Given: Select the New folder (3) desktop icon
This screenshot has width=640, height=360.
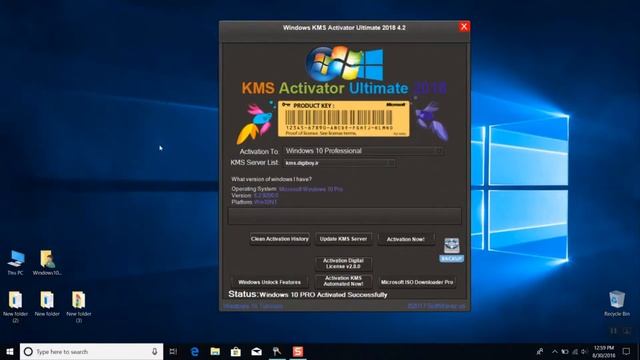Looking at the screenshot, I should [x=79, y=307].
